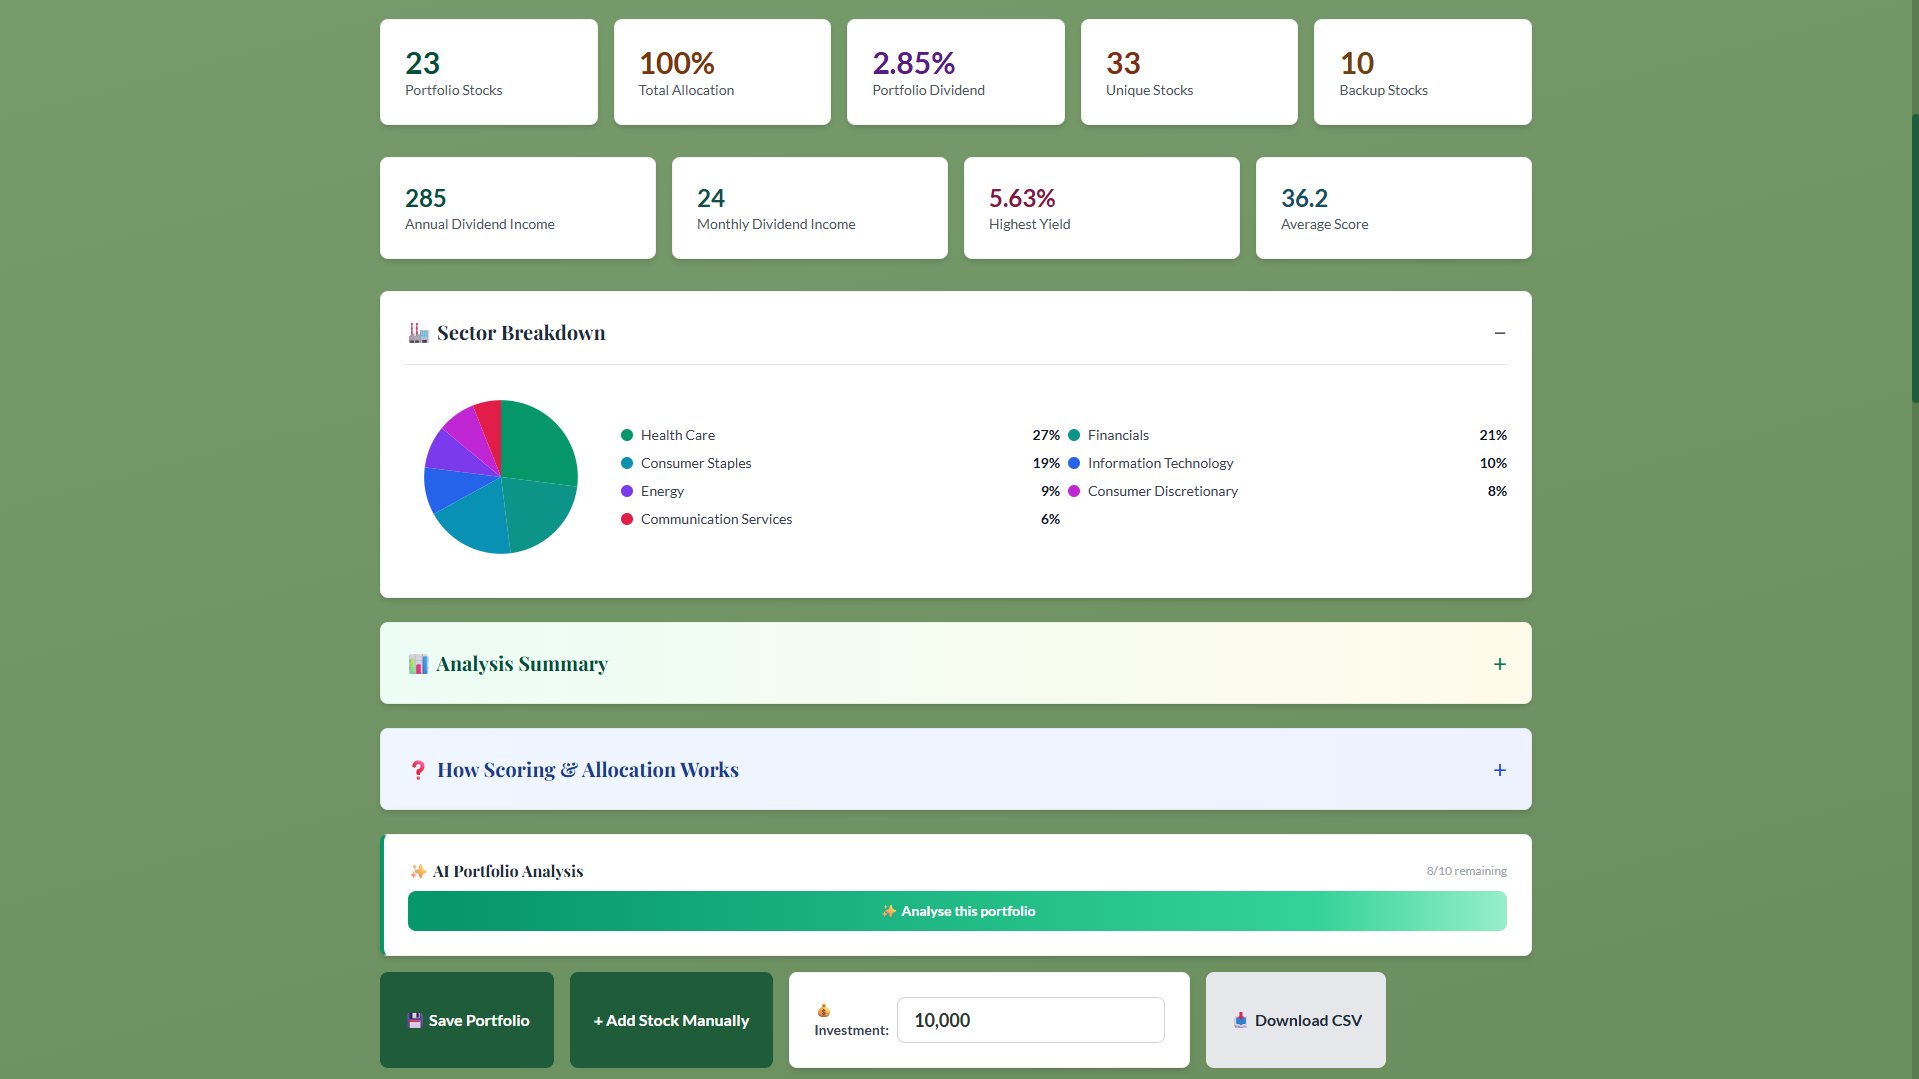Click the Analyse this portfolio button
The height and width of the screenshot is (1079, 1919).
[x=957, y=911]
